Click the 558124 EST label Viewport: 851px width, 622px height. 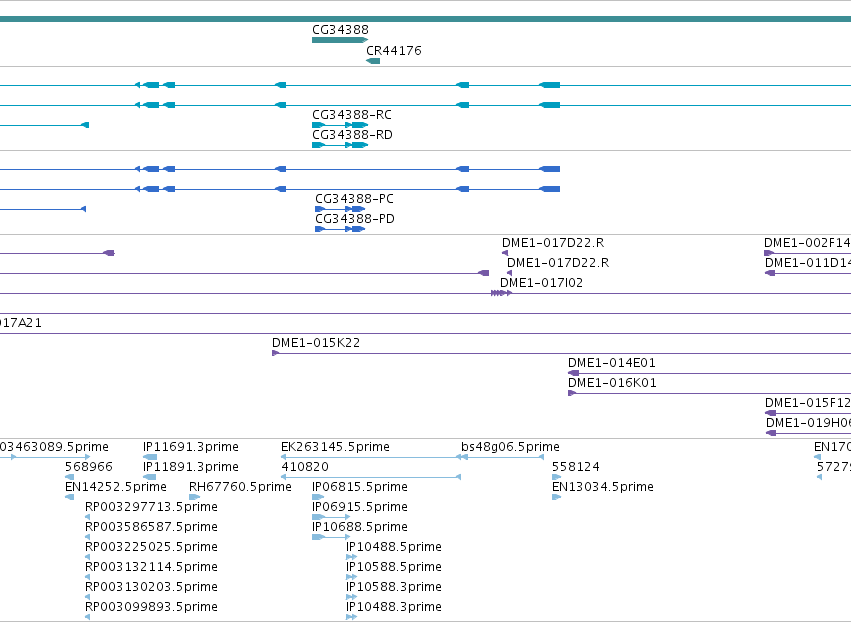click(x=575, y=467)
